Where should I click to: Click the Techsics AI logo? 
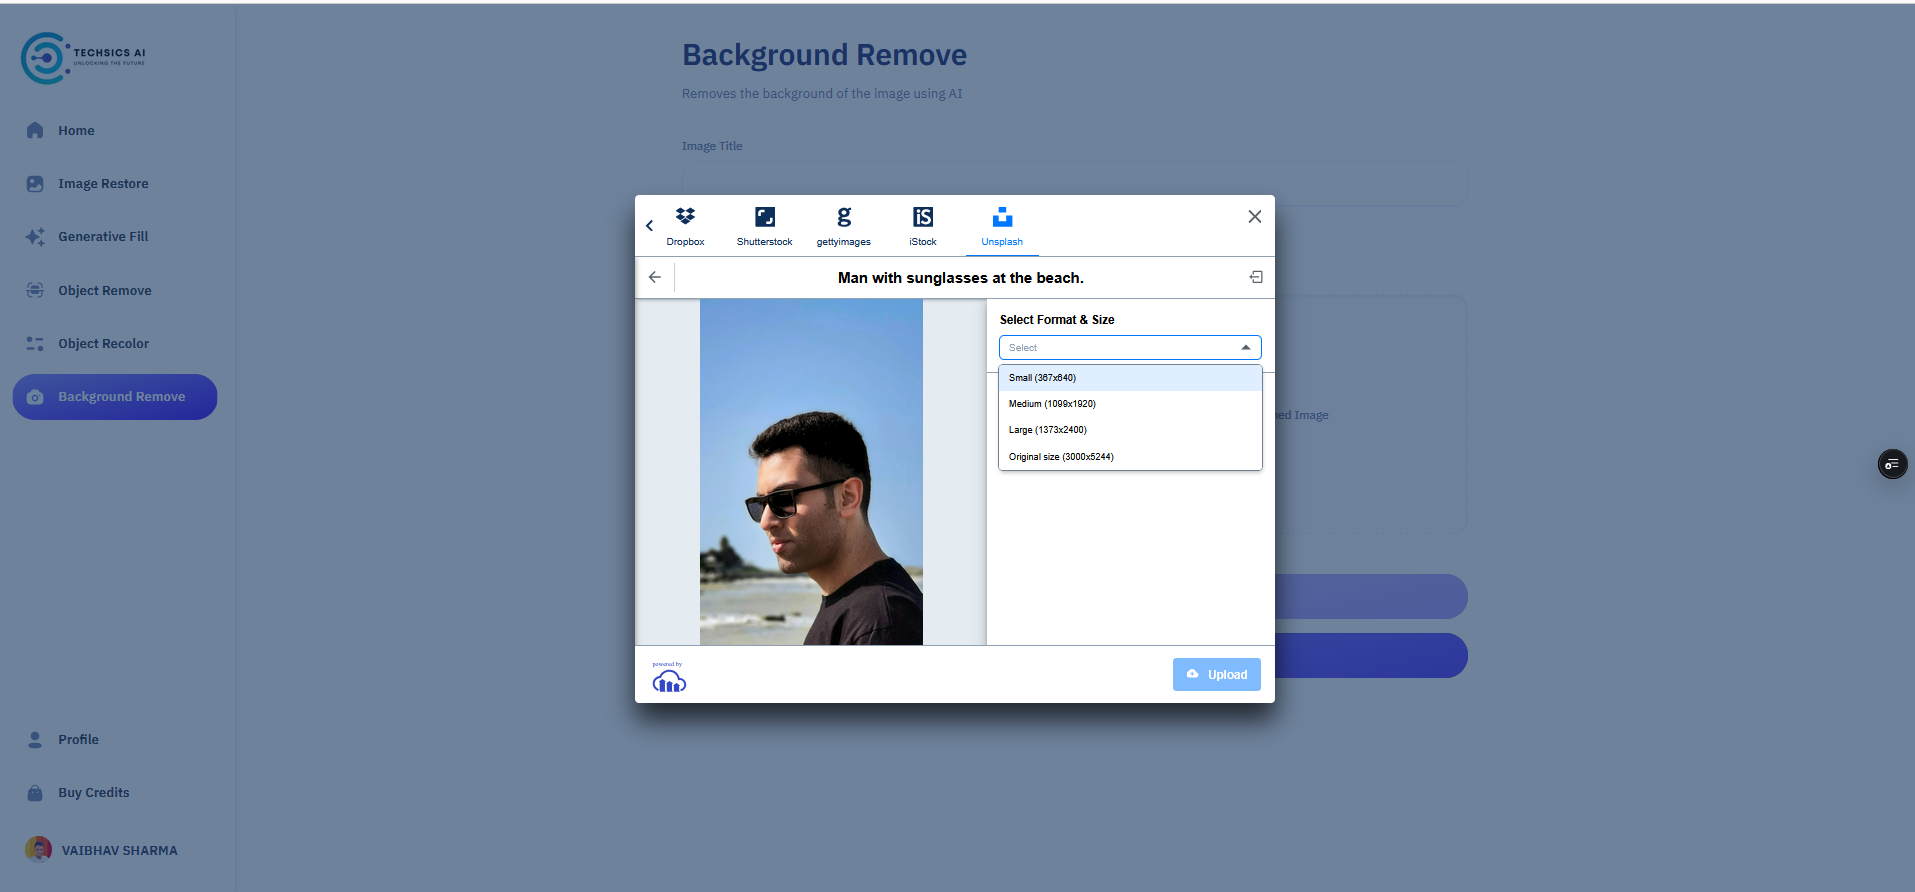tap(84, 58)
